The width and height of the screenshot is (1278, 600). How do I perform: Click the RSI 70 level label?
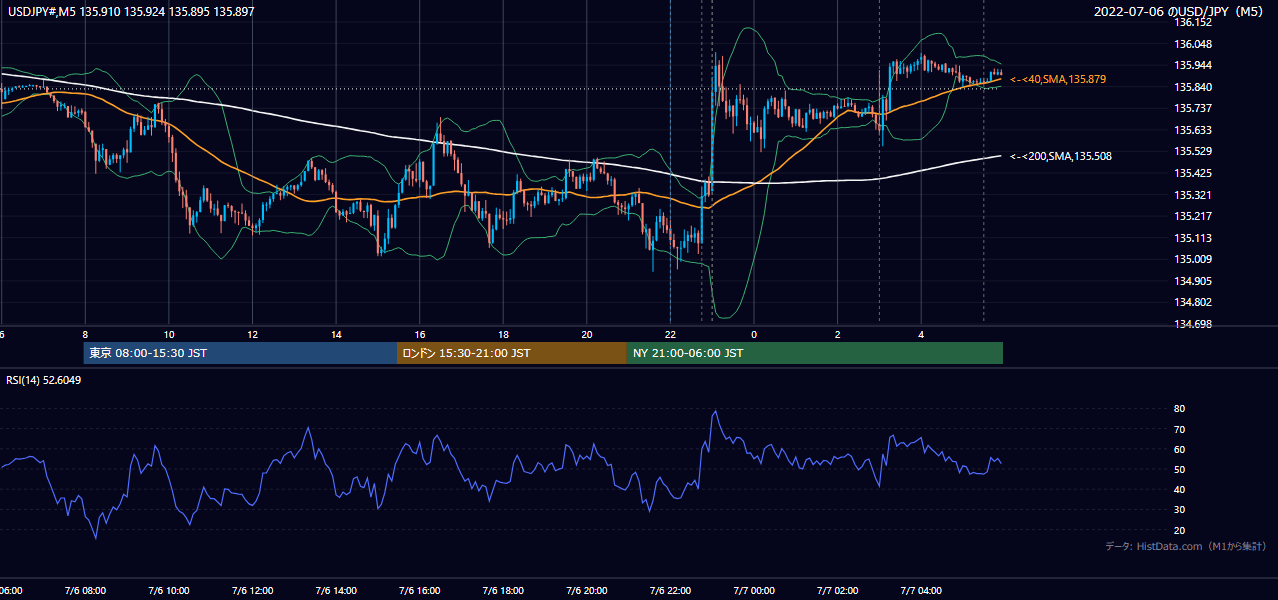1179,429
